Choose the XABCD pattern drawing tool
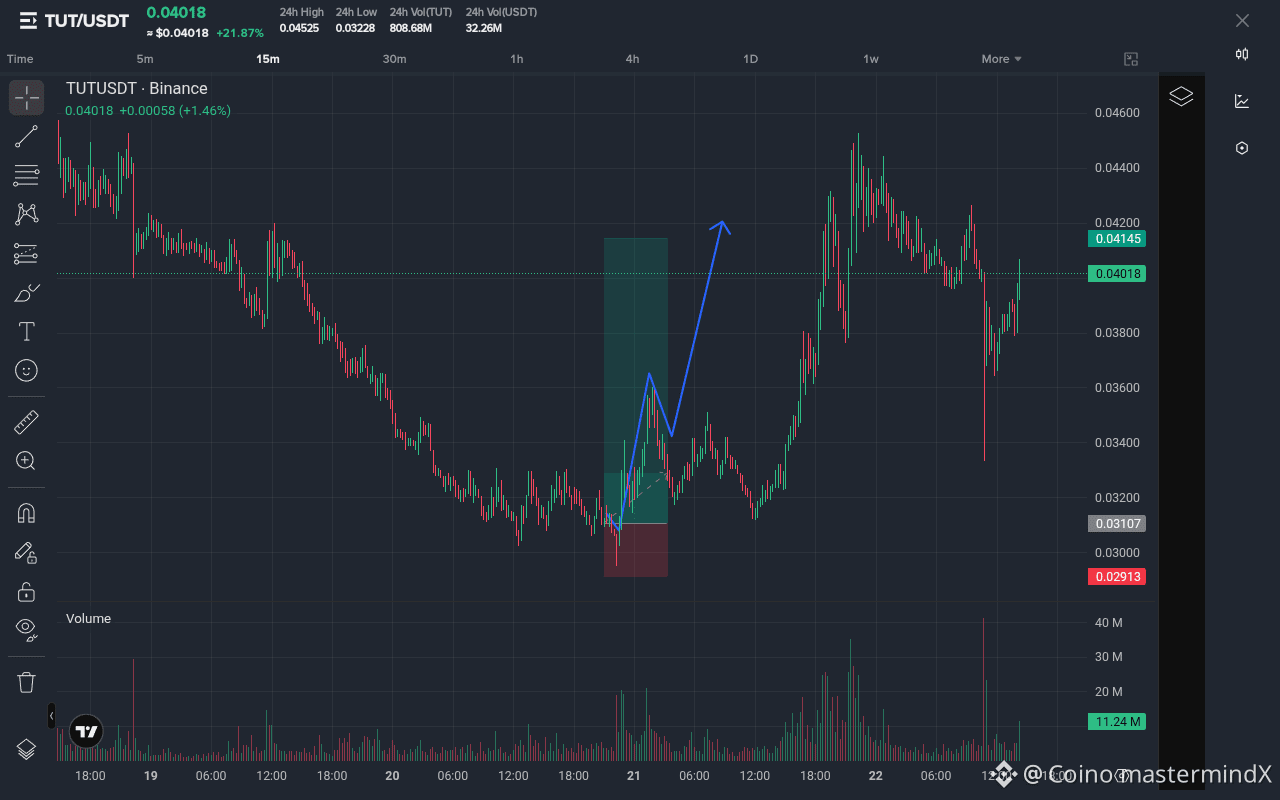 pos(27,214)
